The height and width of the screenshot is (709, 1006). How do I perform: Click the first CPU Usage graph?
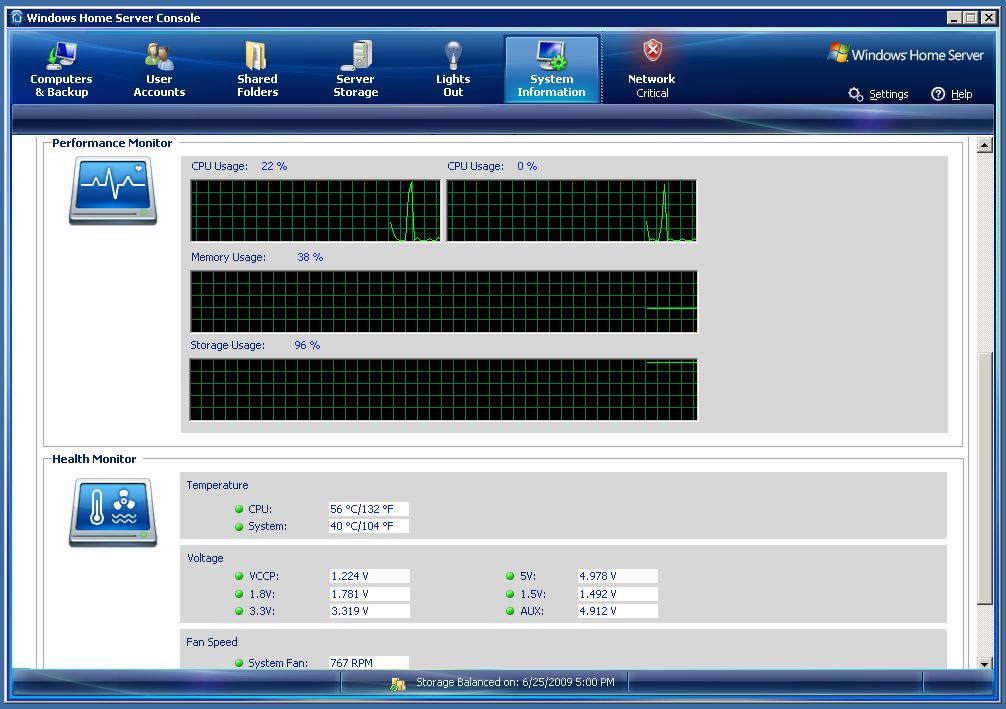click(315, 211)
